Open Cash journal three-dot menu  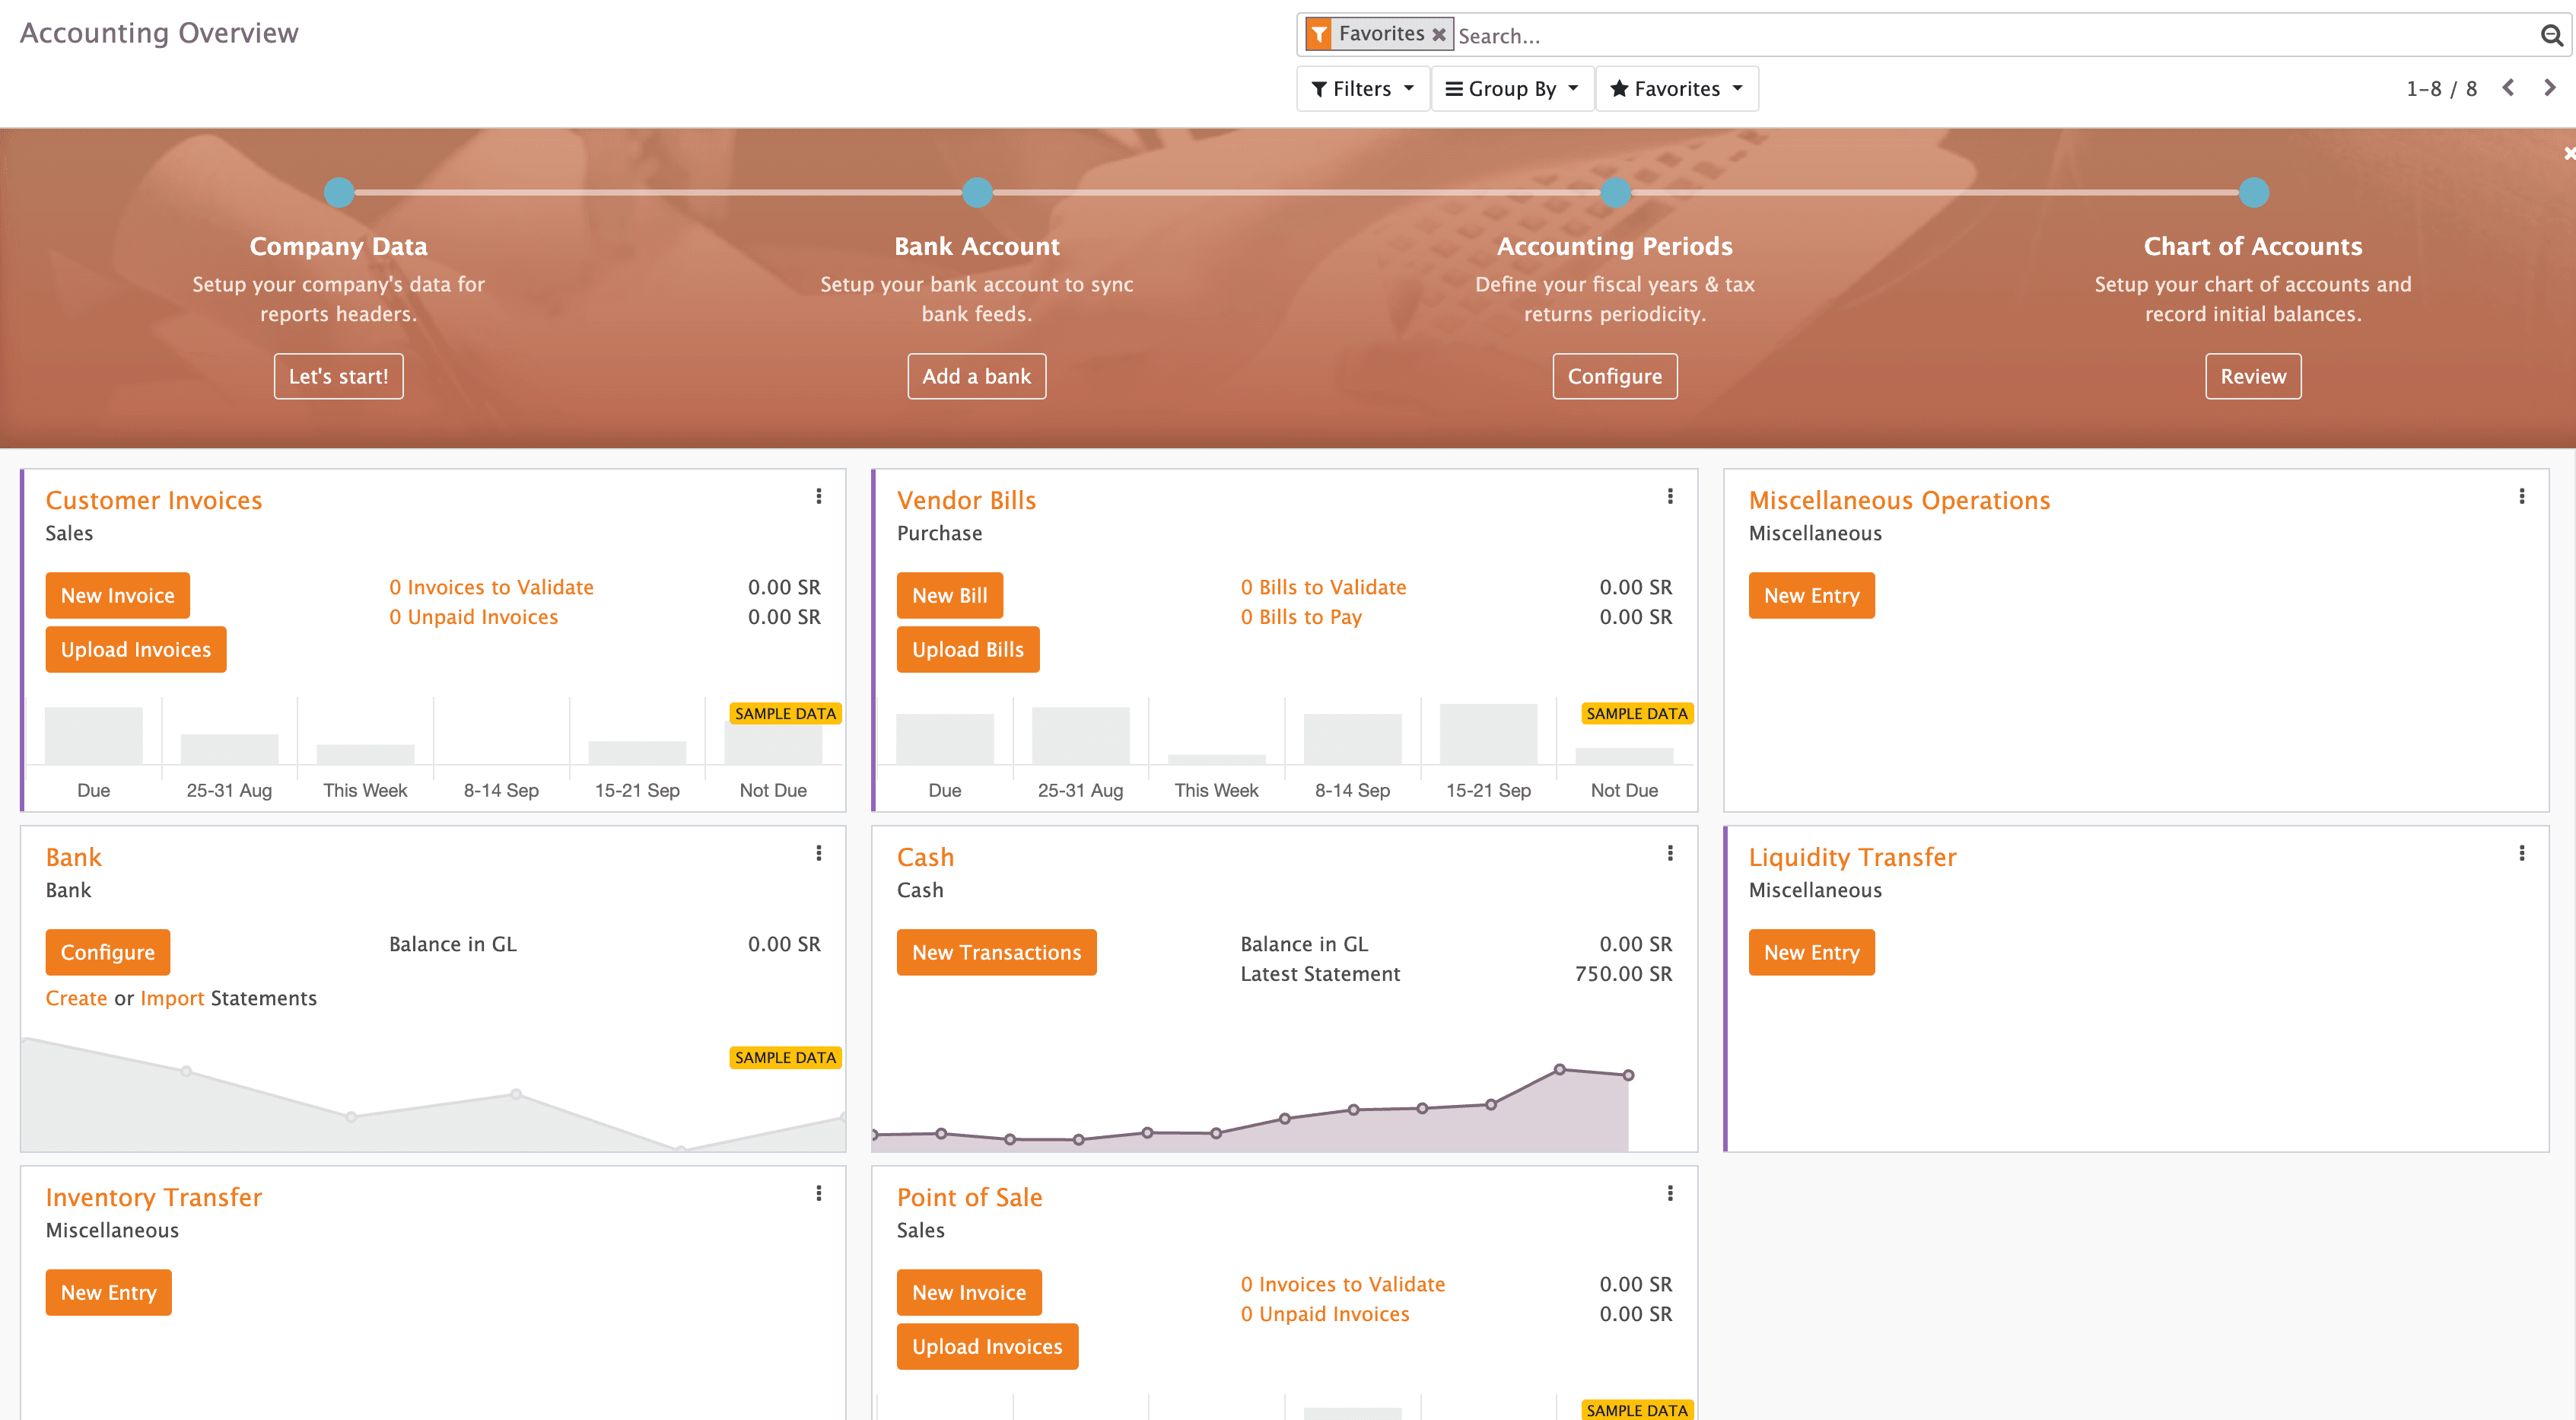point(1670,853)
